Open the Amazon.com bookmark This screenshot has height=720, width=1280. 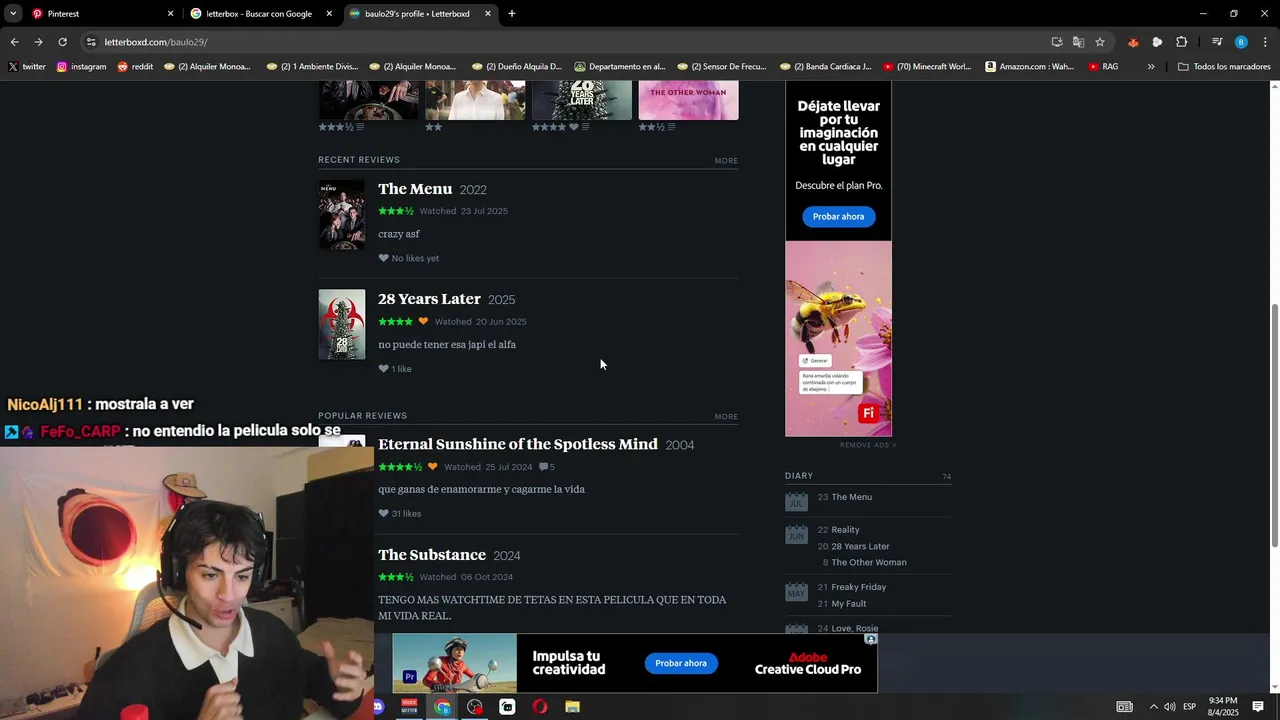tap(1029, 67)
